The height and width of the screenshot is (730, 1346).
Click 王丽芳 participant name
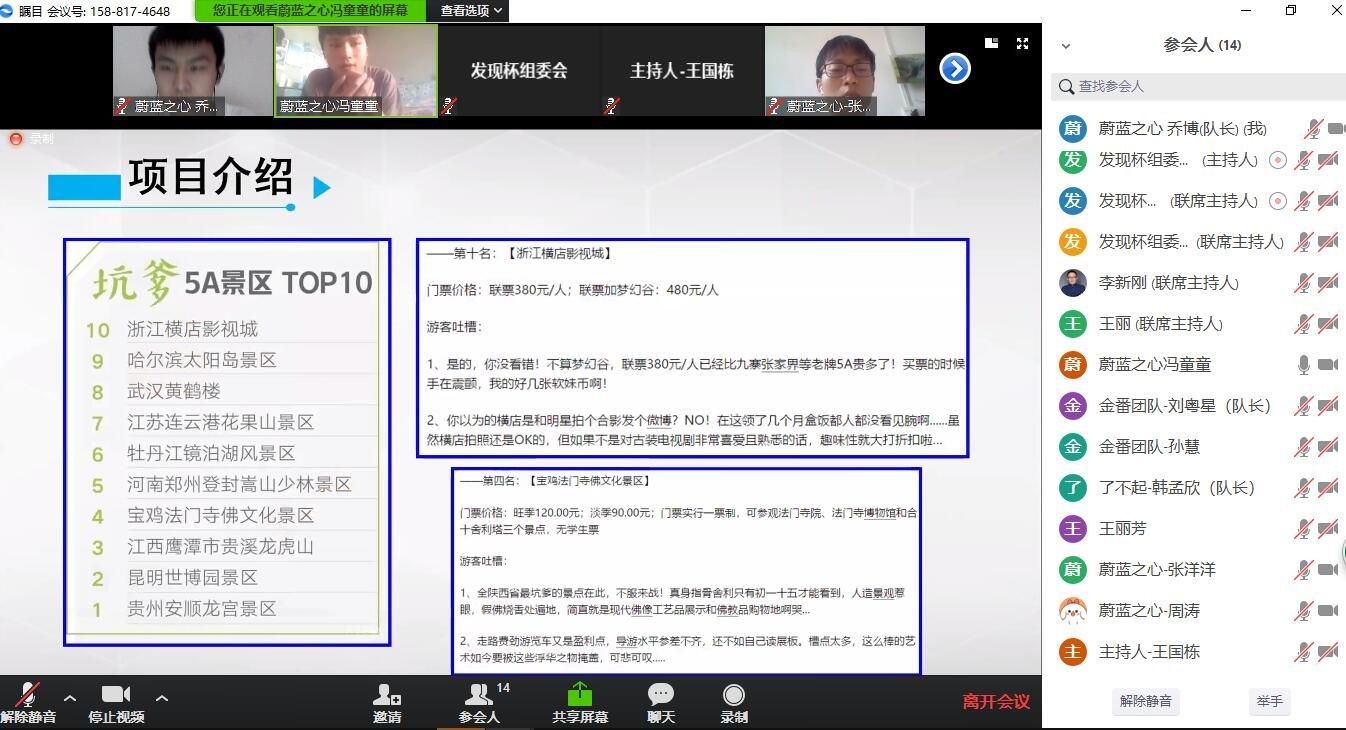pos(1123,529)
